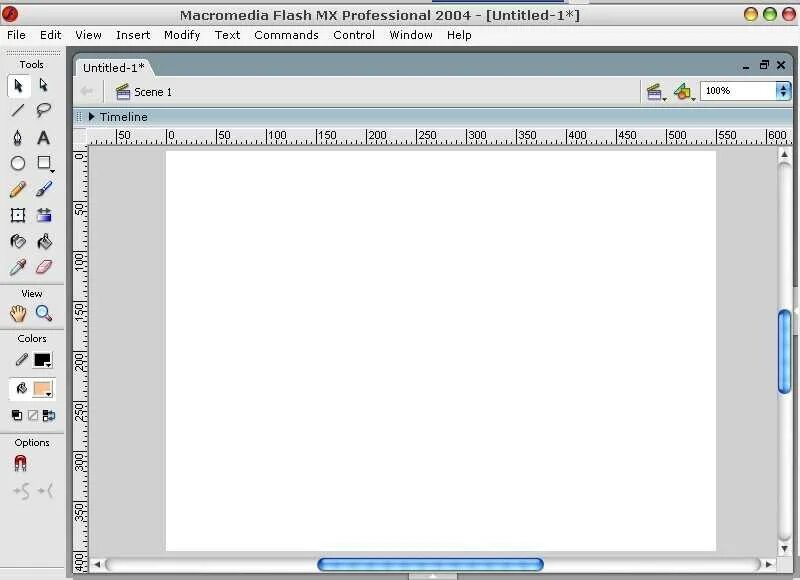Open the File menu
The height and width of the screenshot is (580, 800).
pyautogui.click(x=16, y=35)
